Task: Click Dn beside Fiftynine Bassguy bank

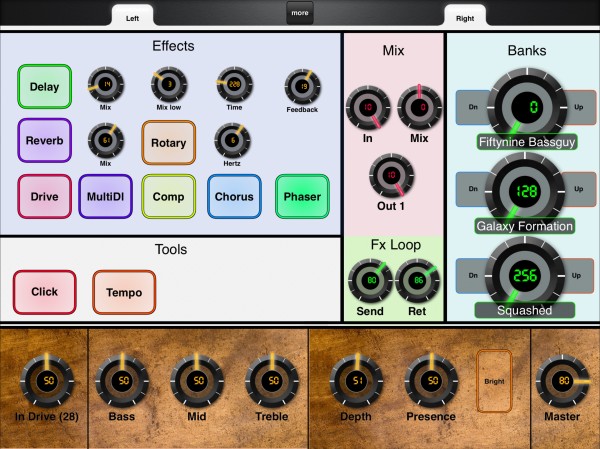Action: 473,107
